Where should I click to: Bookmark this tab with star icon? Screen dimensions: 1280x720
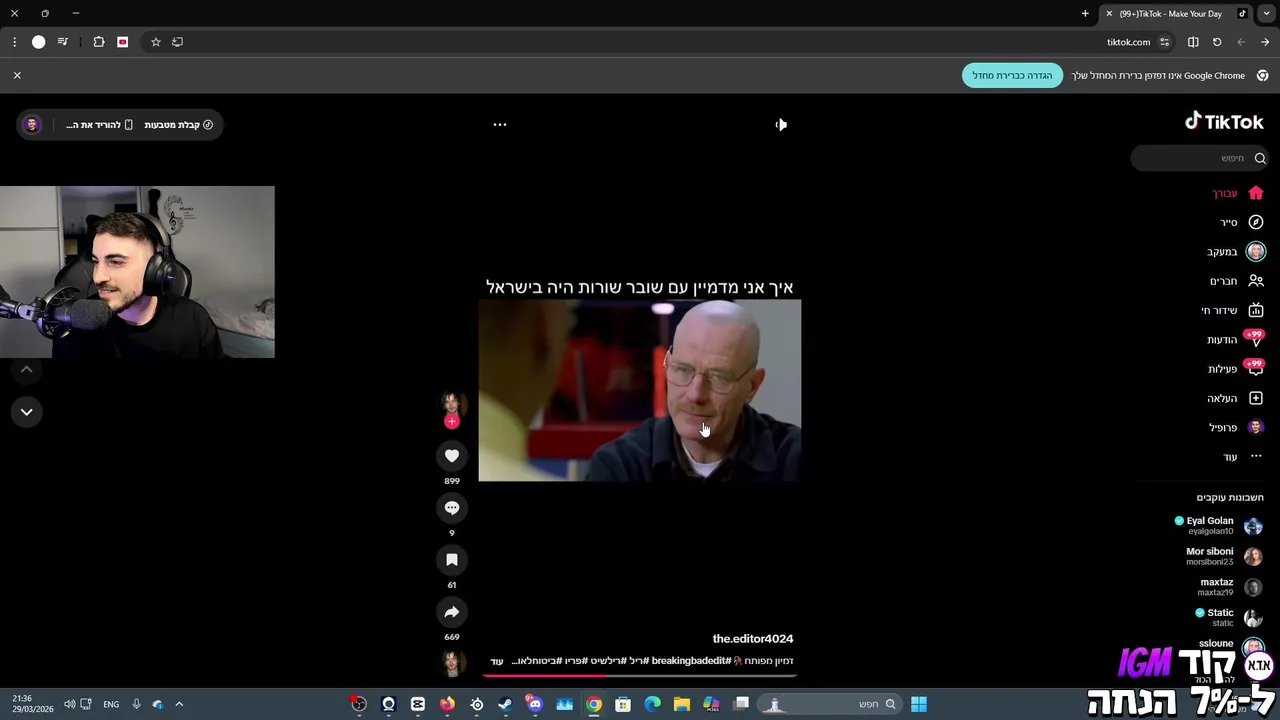point(156,42)
